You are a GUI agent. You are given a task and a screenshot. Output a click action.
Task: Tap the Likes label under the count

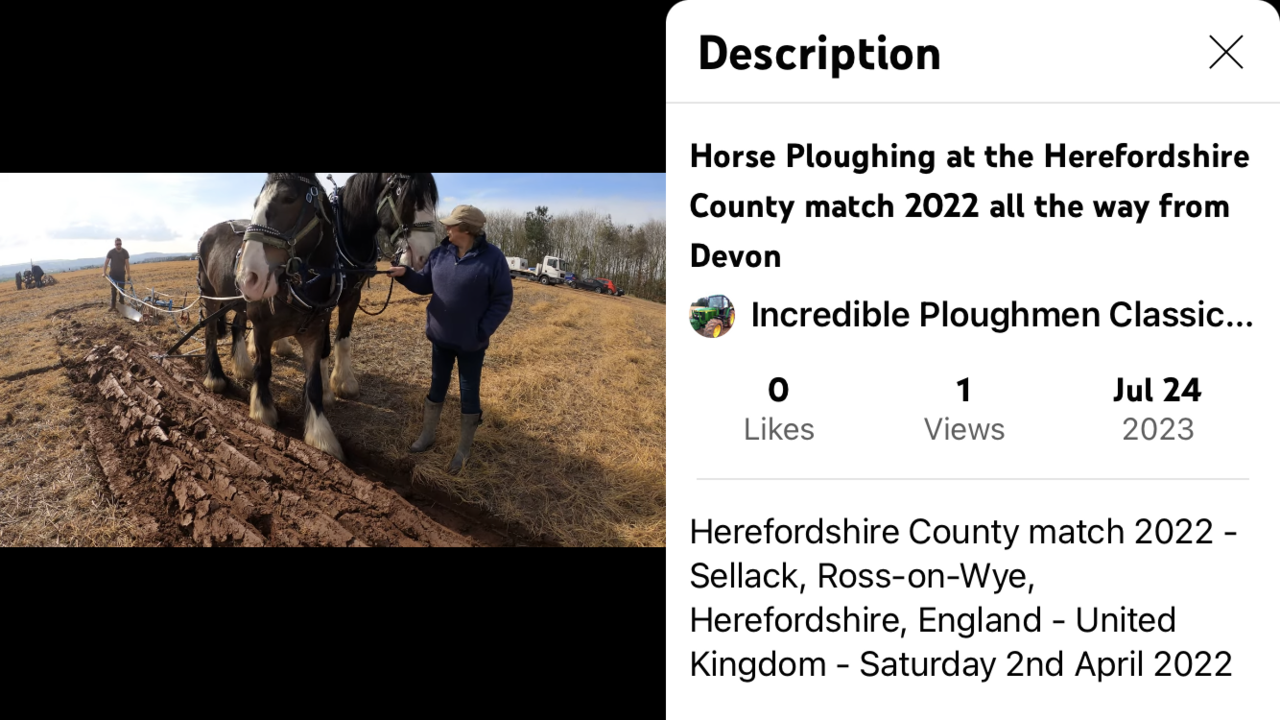click(x=778, y=429)
